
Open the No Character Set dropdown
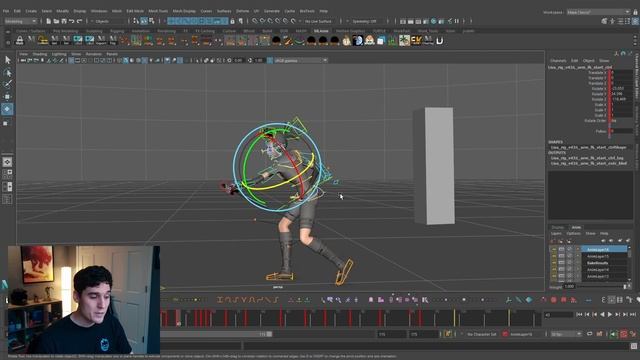[481, 334]
